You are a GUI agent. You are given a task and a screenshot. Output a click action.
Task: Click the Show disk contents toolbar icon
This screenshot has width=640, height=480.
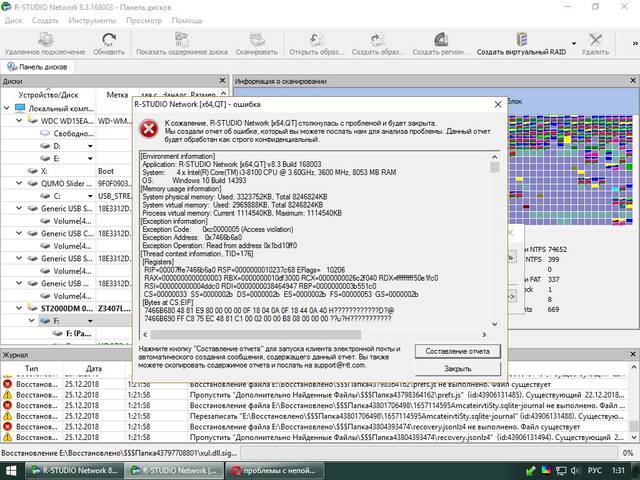182,40
